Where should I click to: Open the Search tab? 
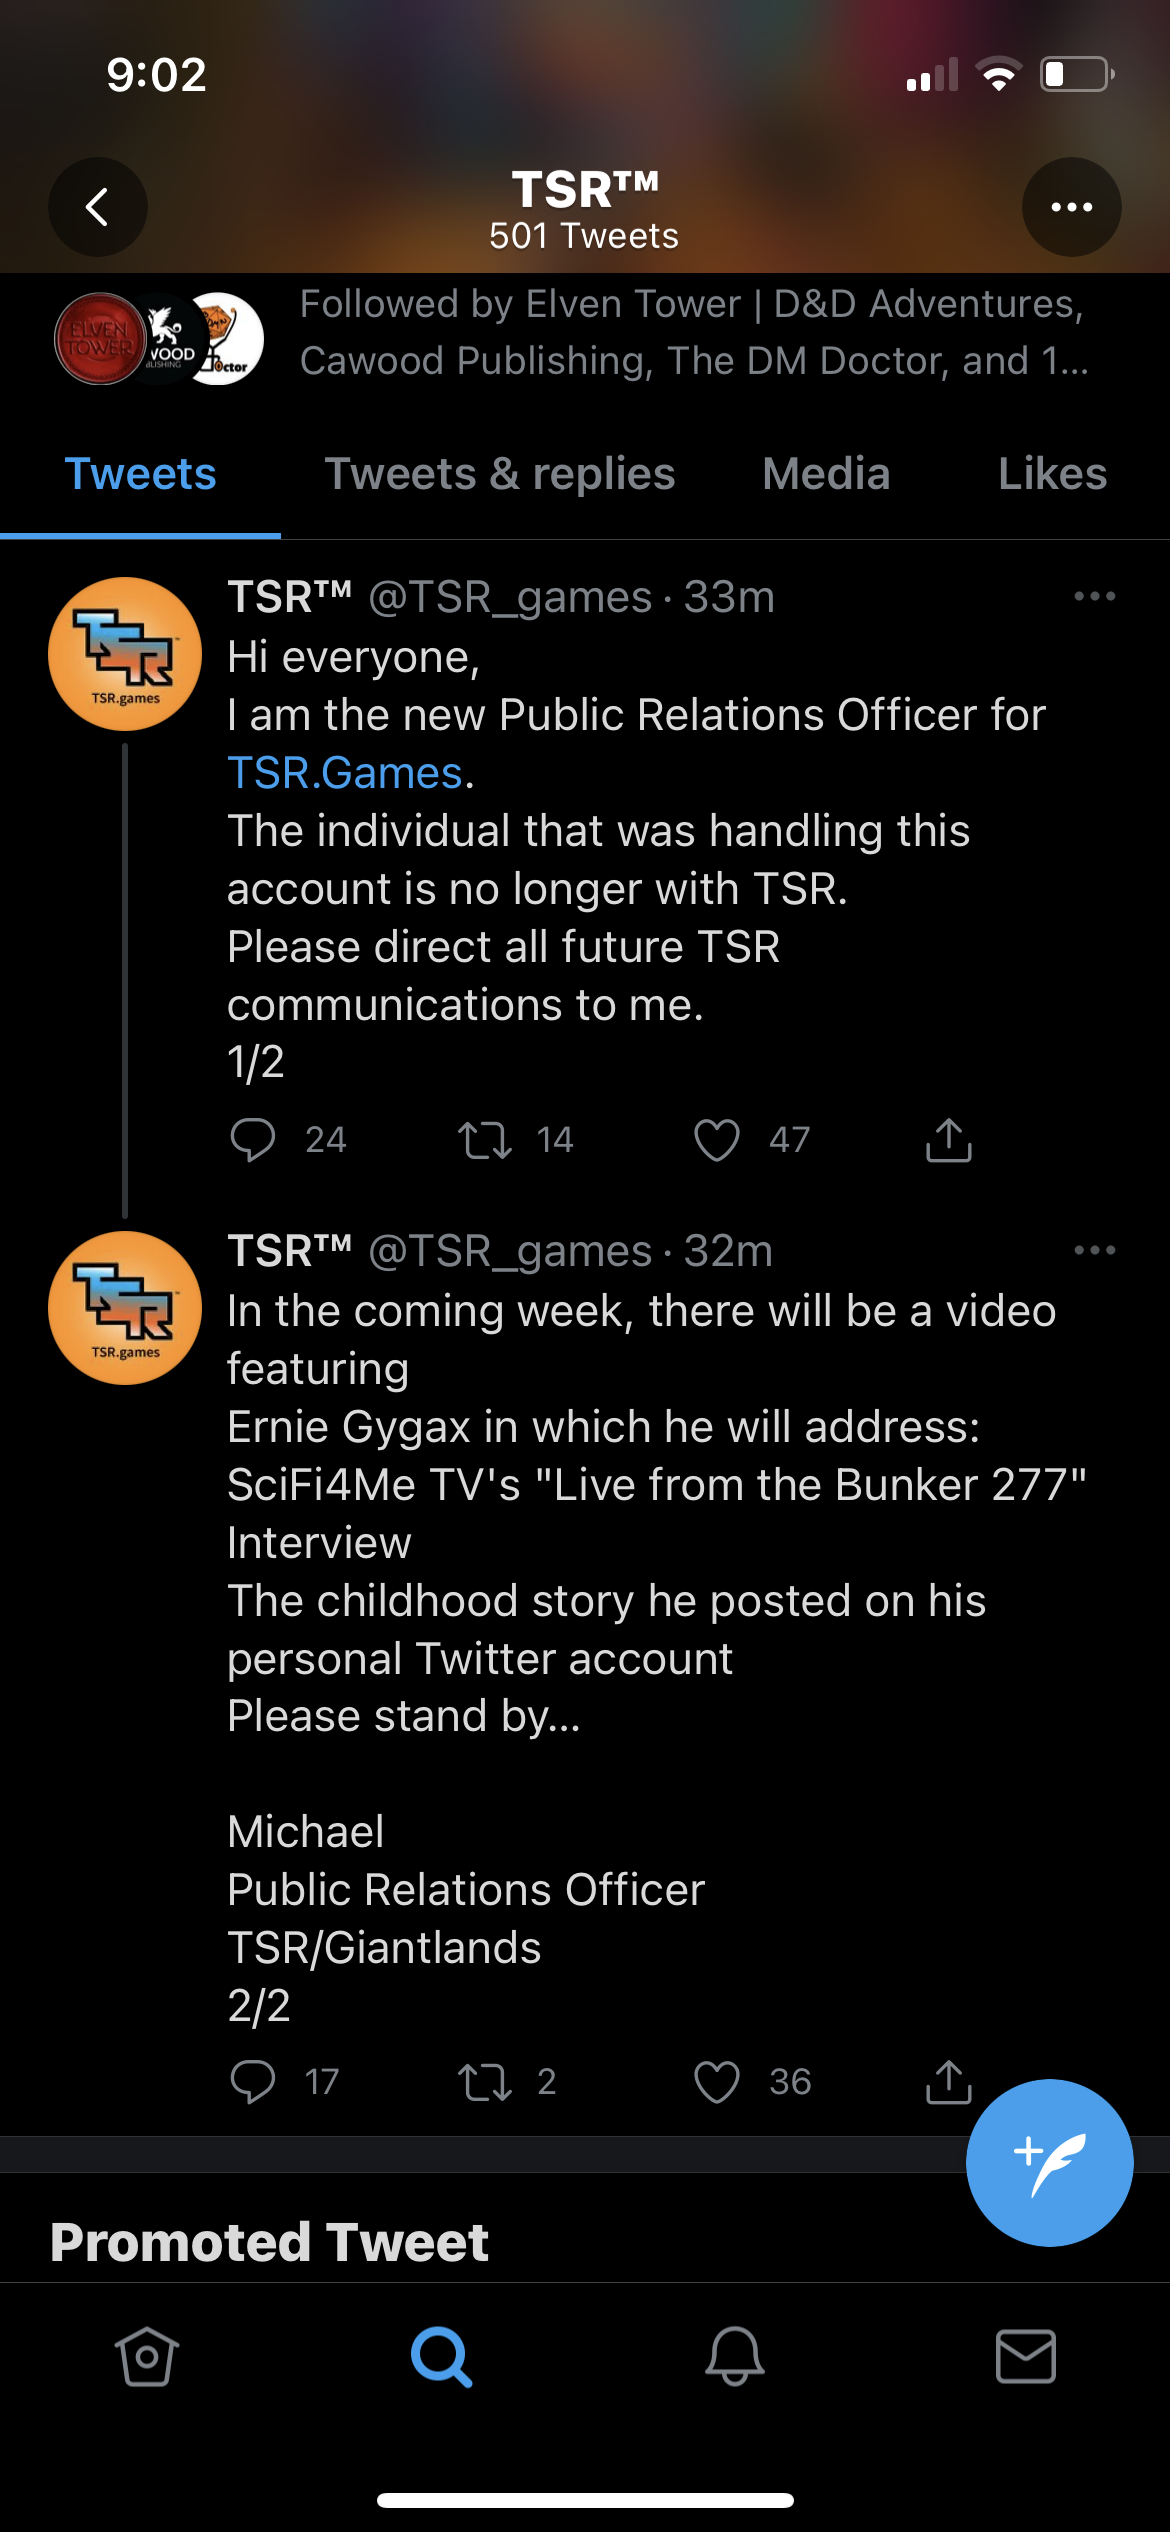coord(441,2357)
